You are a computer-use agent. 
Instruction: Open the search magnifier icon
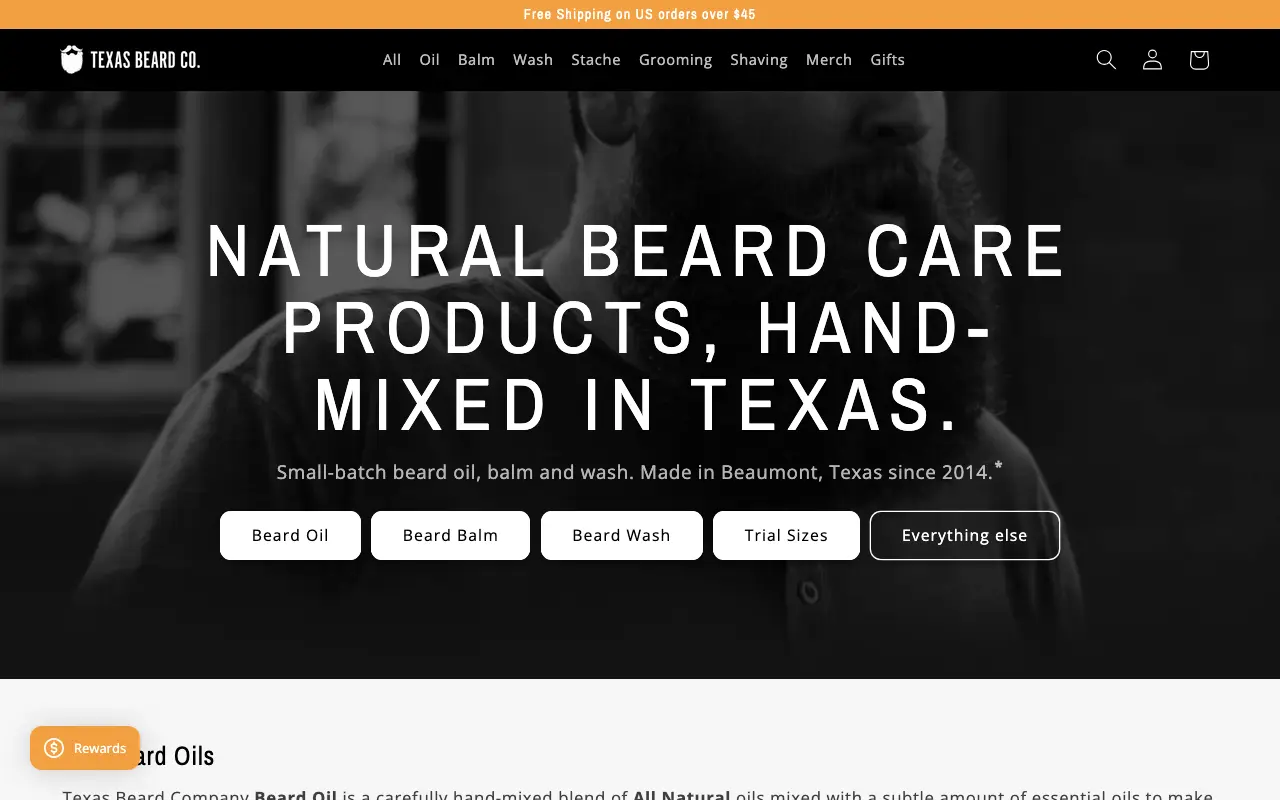(1106, 60)
